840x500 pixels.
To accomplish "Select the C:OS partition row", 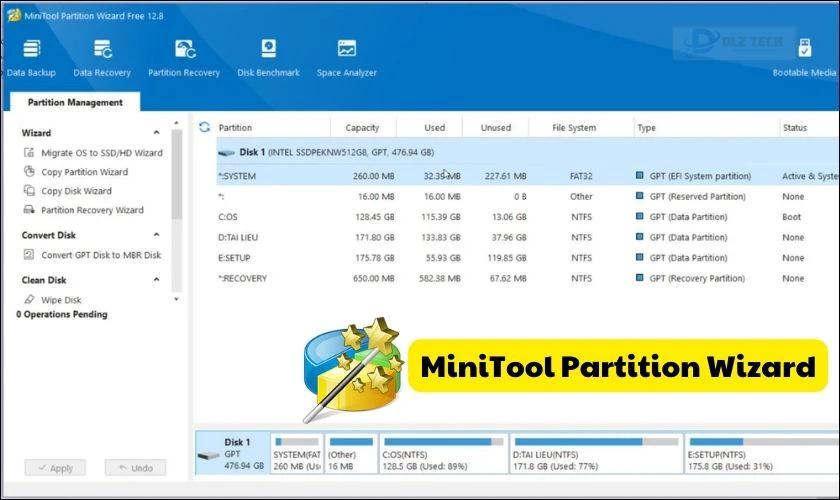I will 528,217.
